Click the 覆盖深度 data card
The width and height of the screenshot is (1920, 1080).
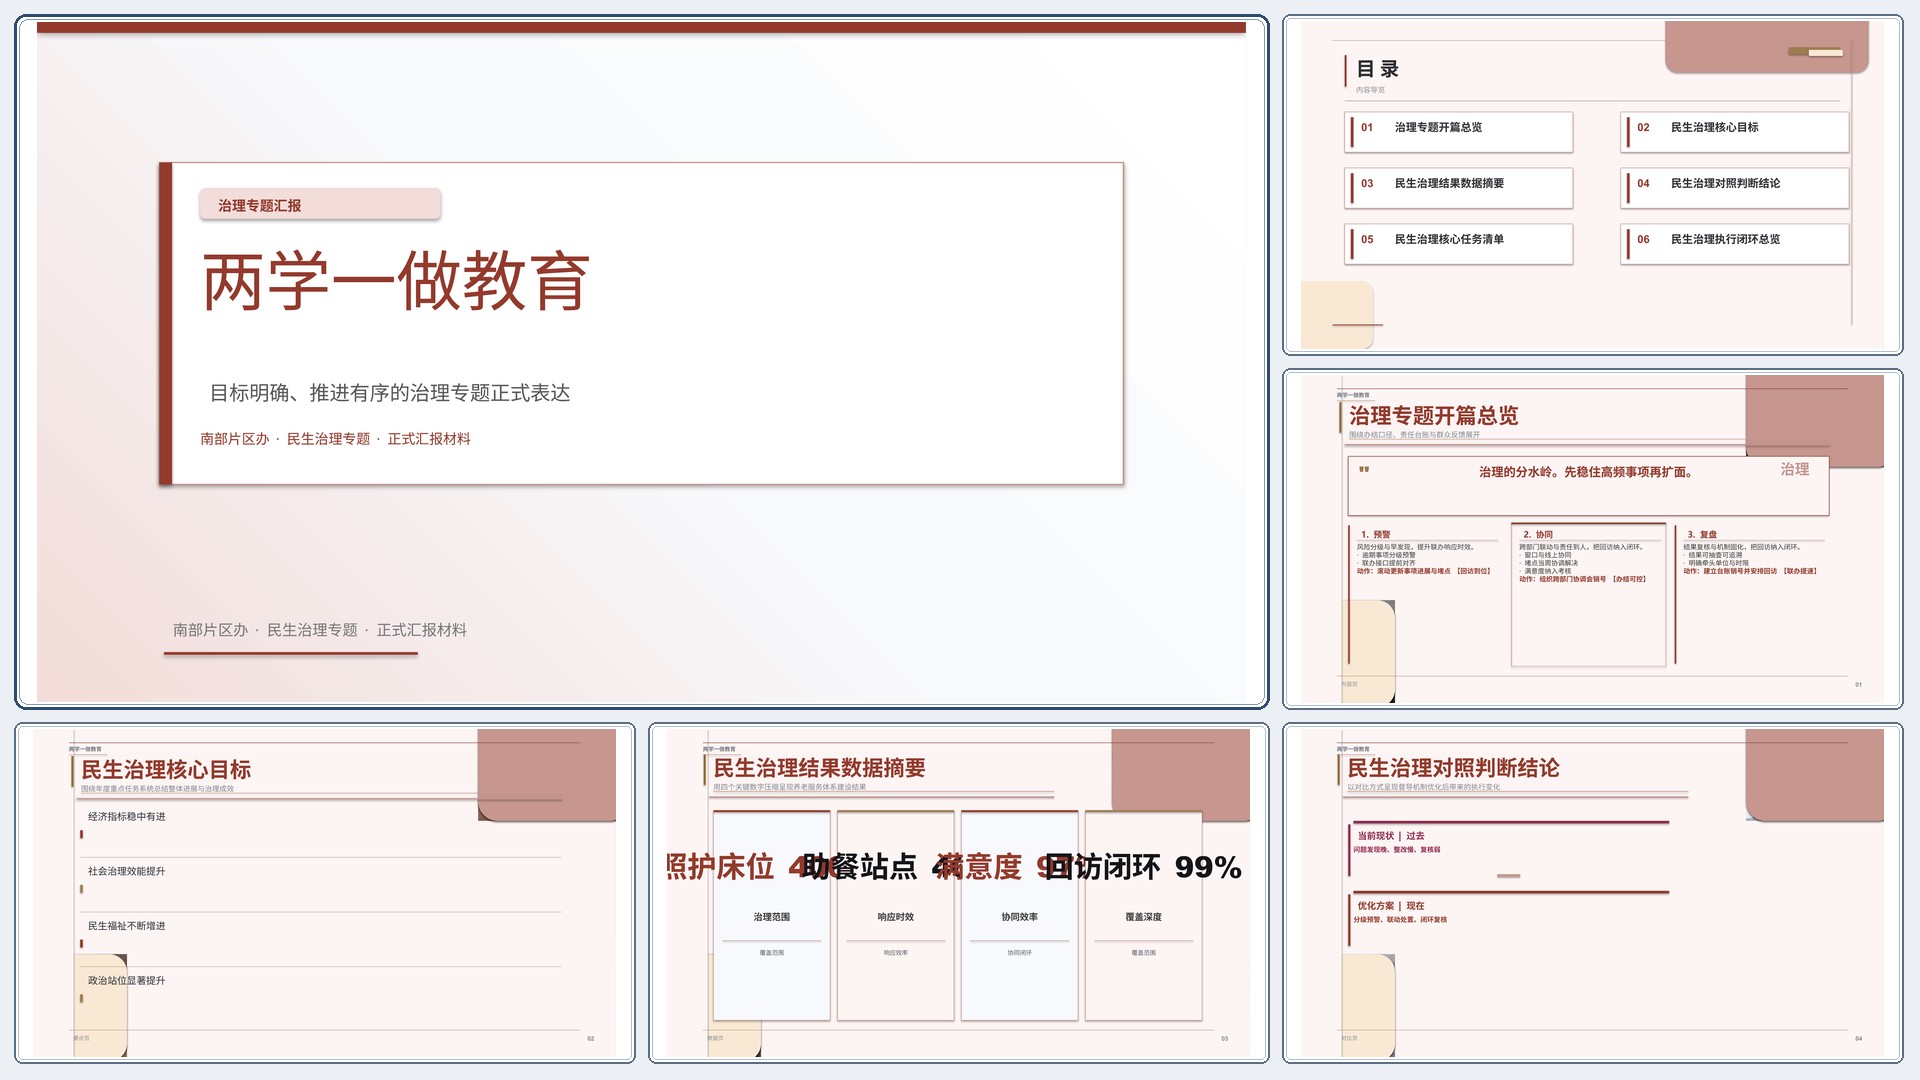[x=1144, y=916]
